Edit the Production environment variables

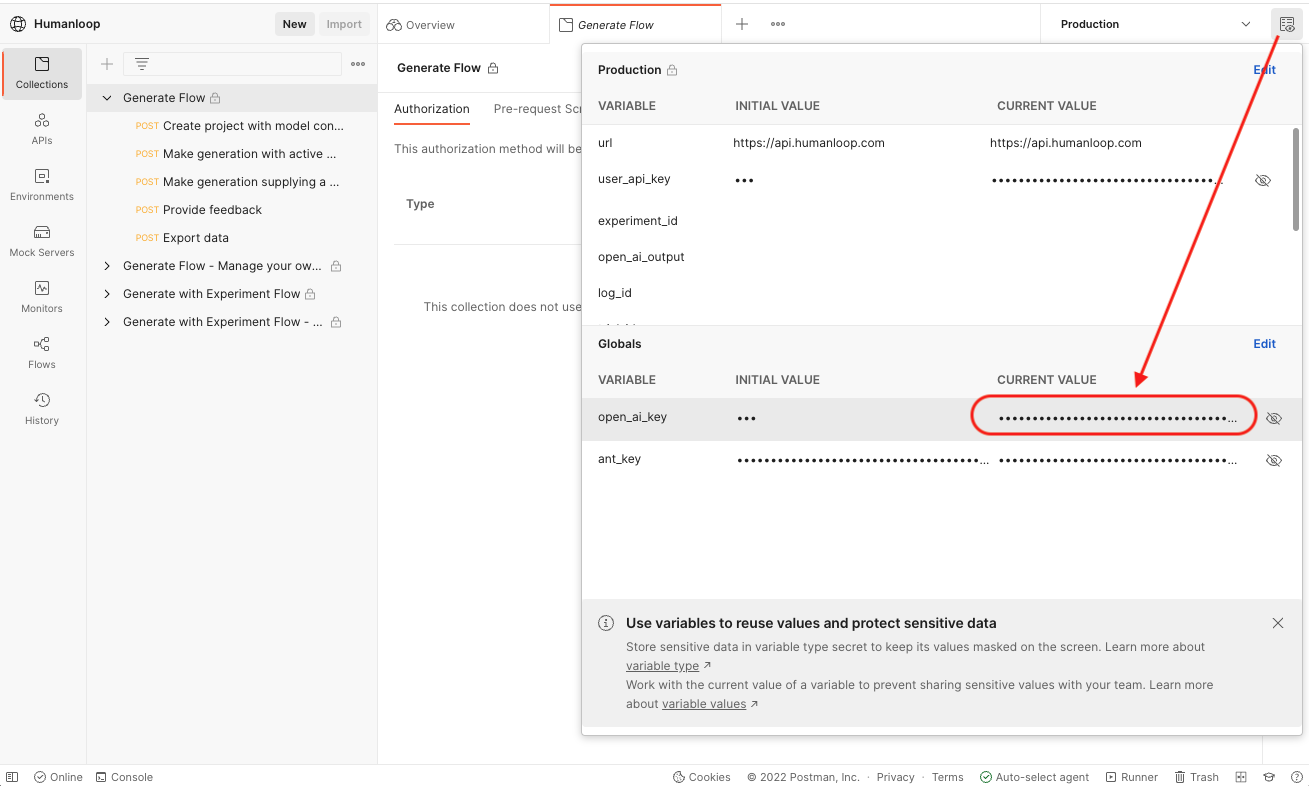(x=1265, y=70)
